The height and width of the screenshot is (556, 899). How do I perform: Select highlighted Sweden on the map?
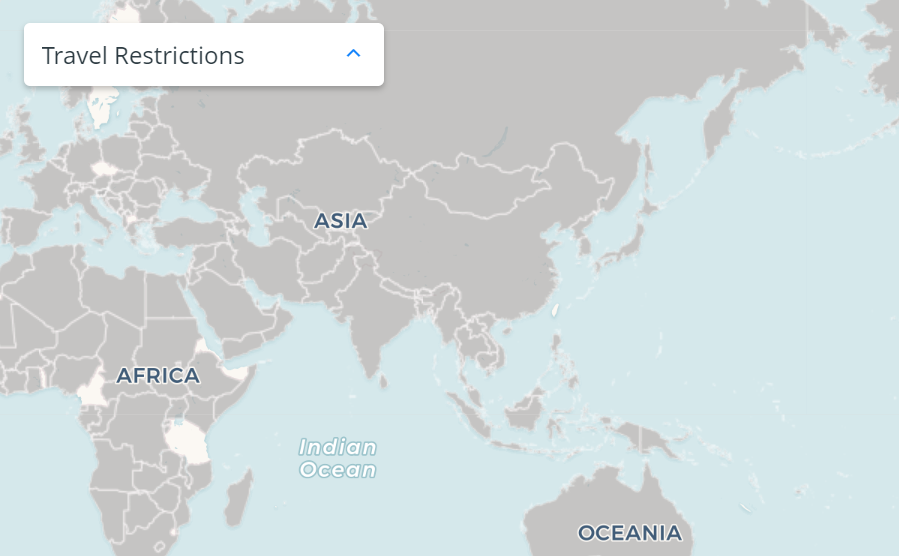103,108
